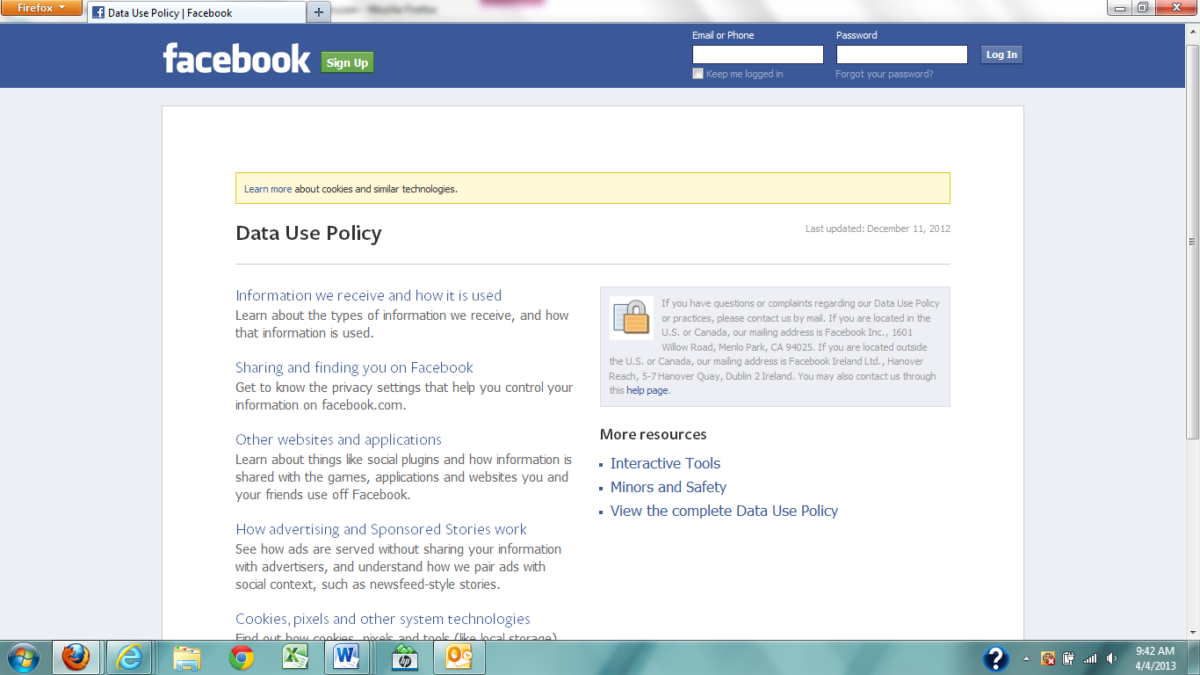Minimize the Firefox window
The width and height of the screenshot is (1200, 675).
[x=1118, y=8]
